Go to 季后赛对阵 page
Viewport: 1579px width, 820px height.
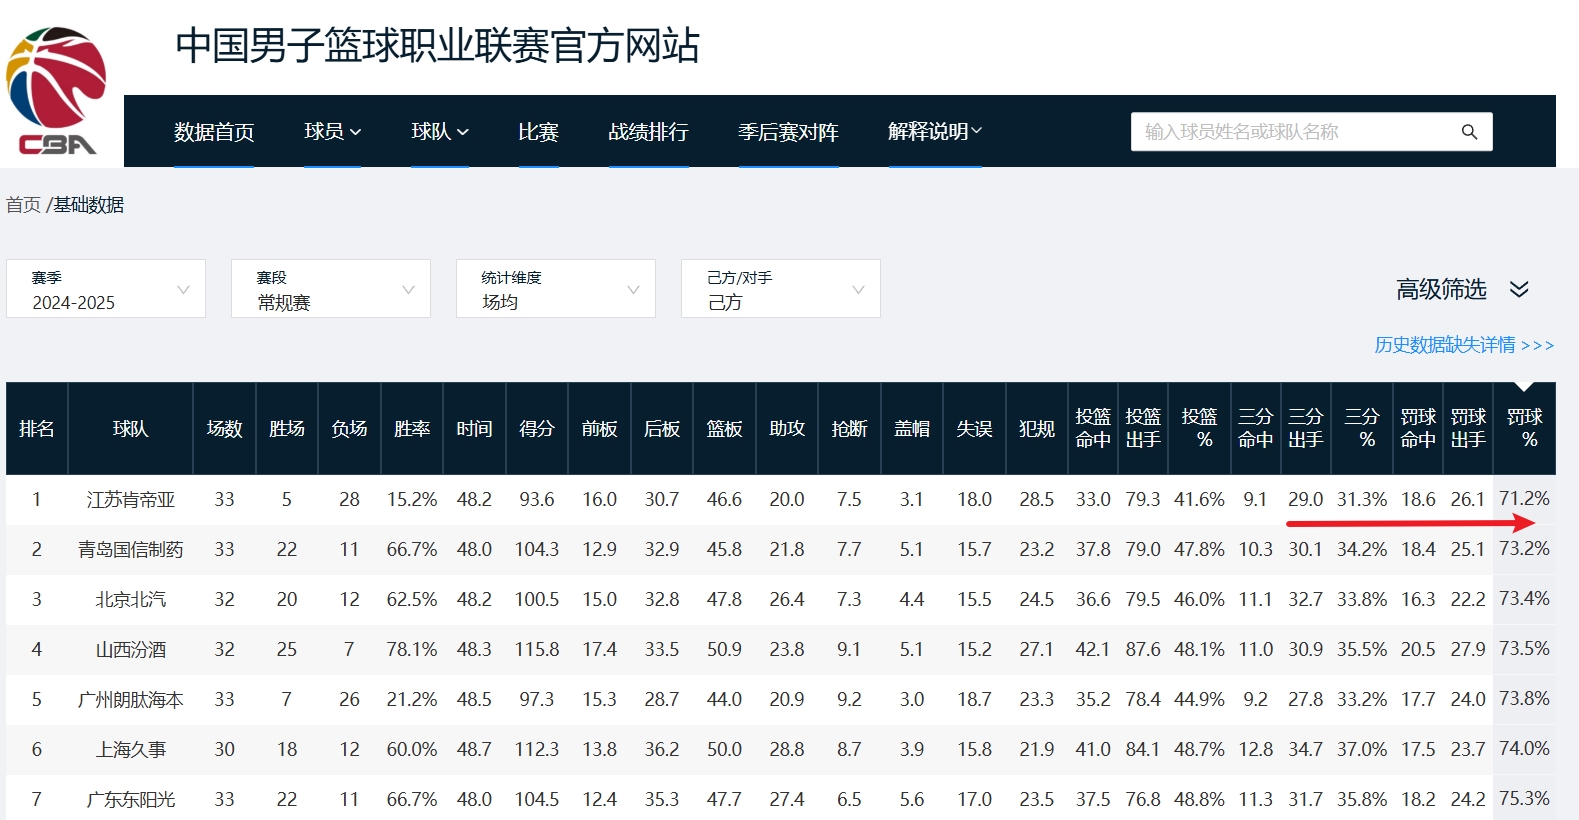[788, 132]
